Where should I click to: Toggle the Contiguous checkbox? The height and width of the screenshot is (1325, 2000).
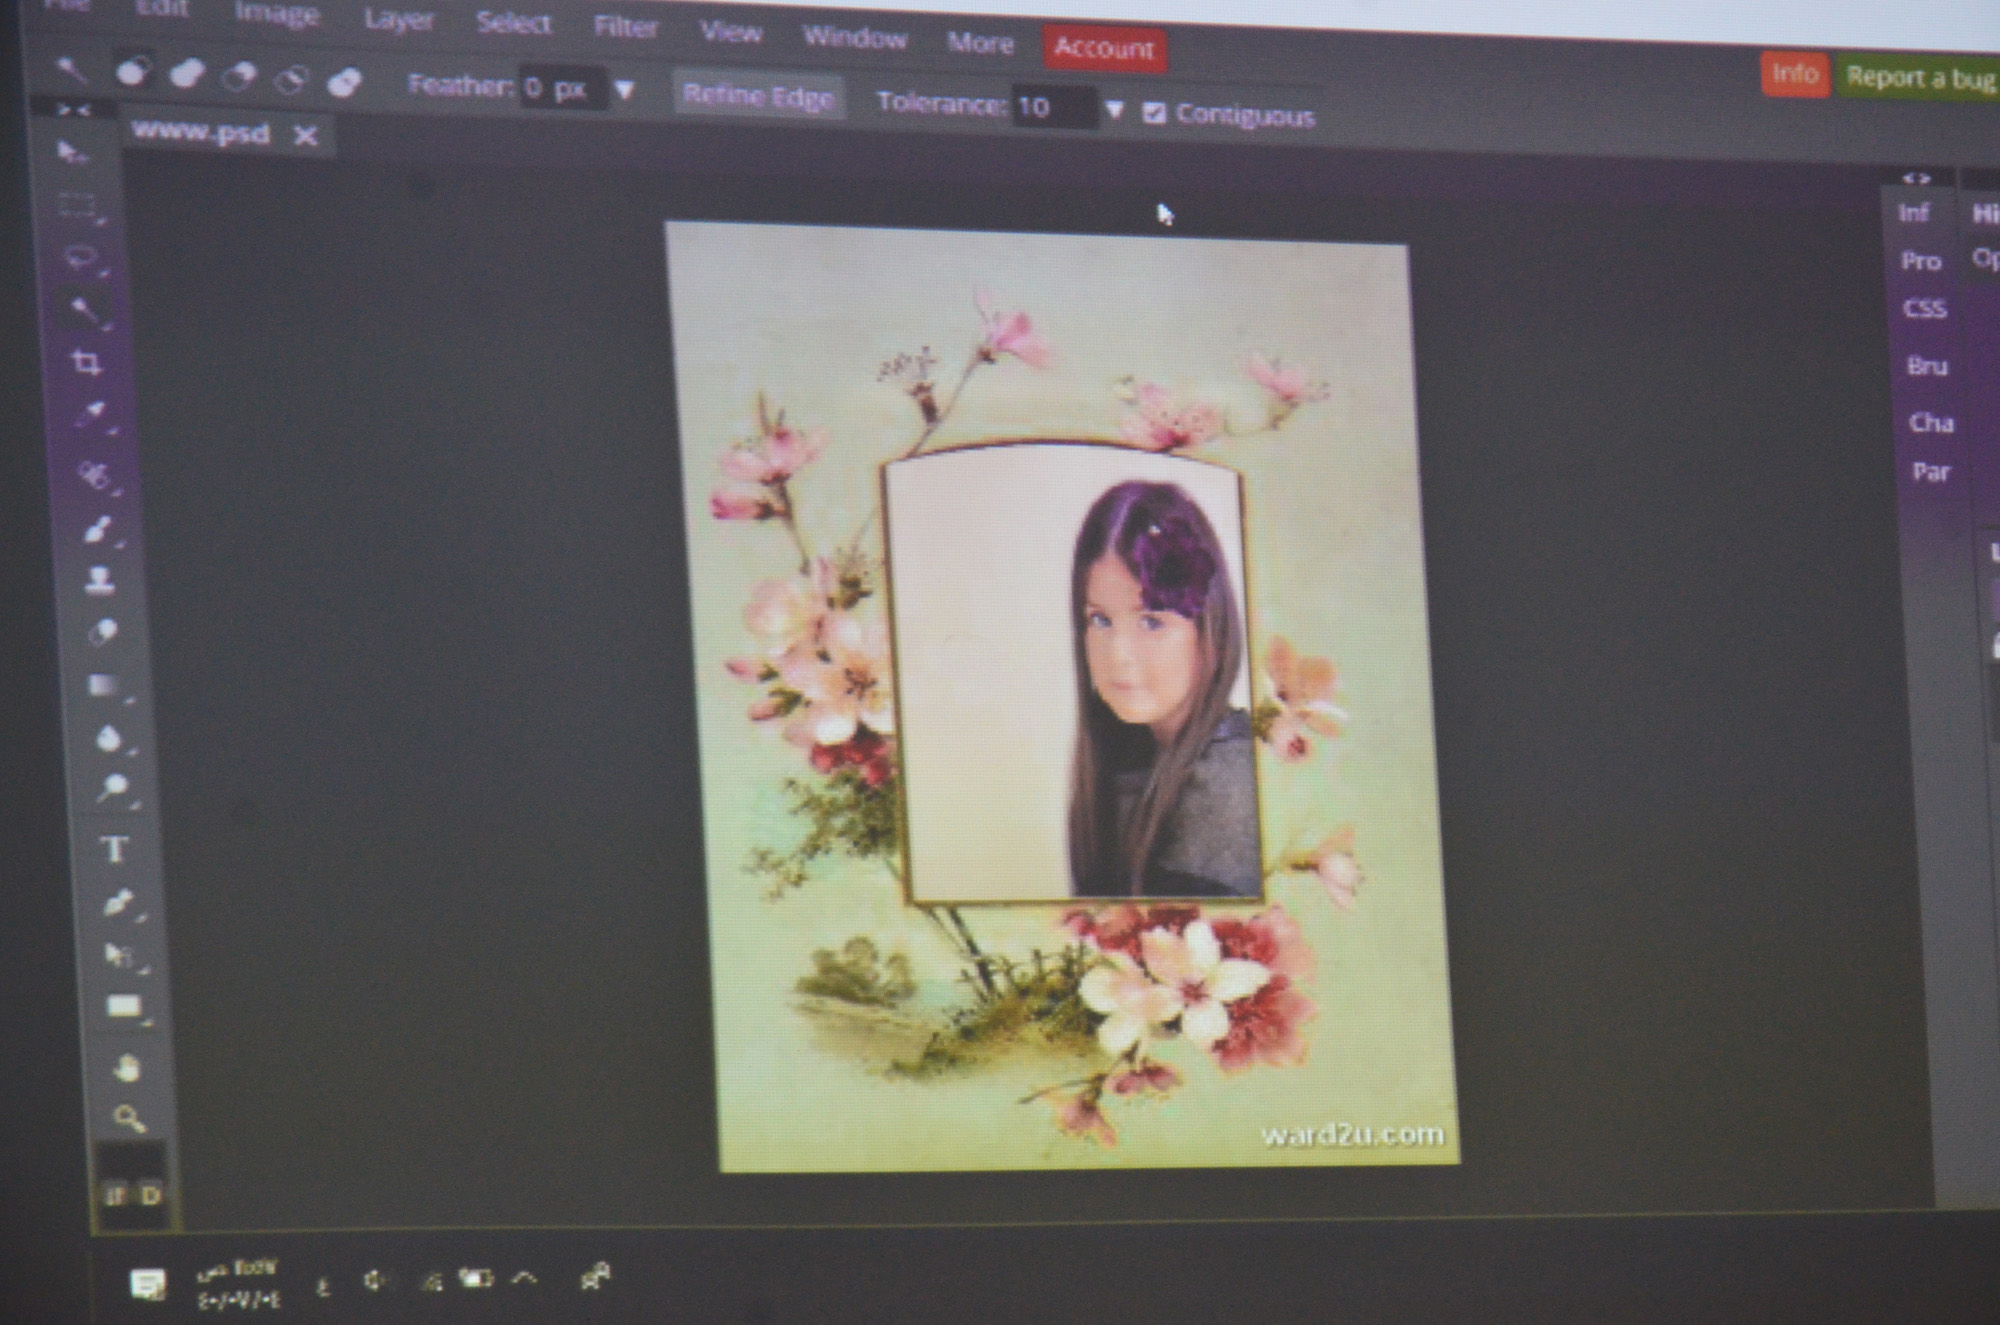coord(1154,113)
